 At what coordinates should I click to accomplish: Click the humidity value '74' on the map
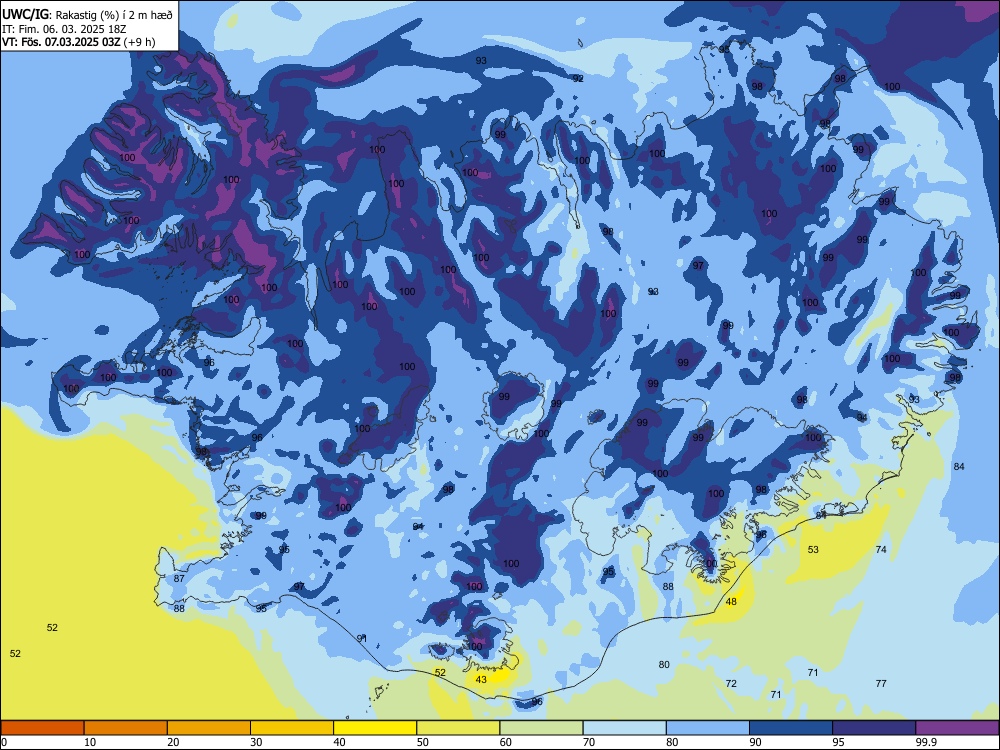click(881, 549)
